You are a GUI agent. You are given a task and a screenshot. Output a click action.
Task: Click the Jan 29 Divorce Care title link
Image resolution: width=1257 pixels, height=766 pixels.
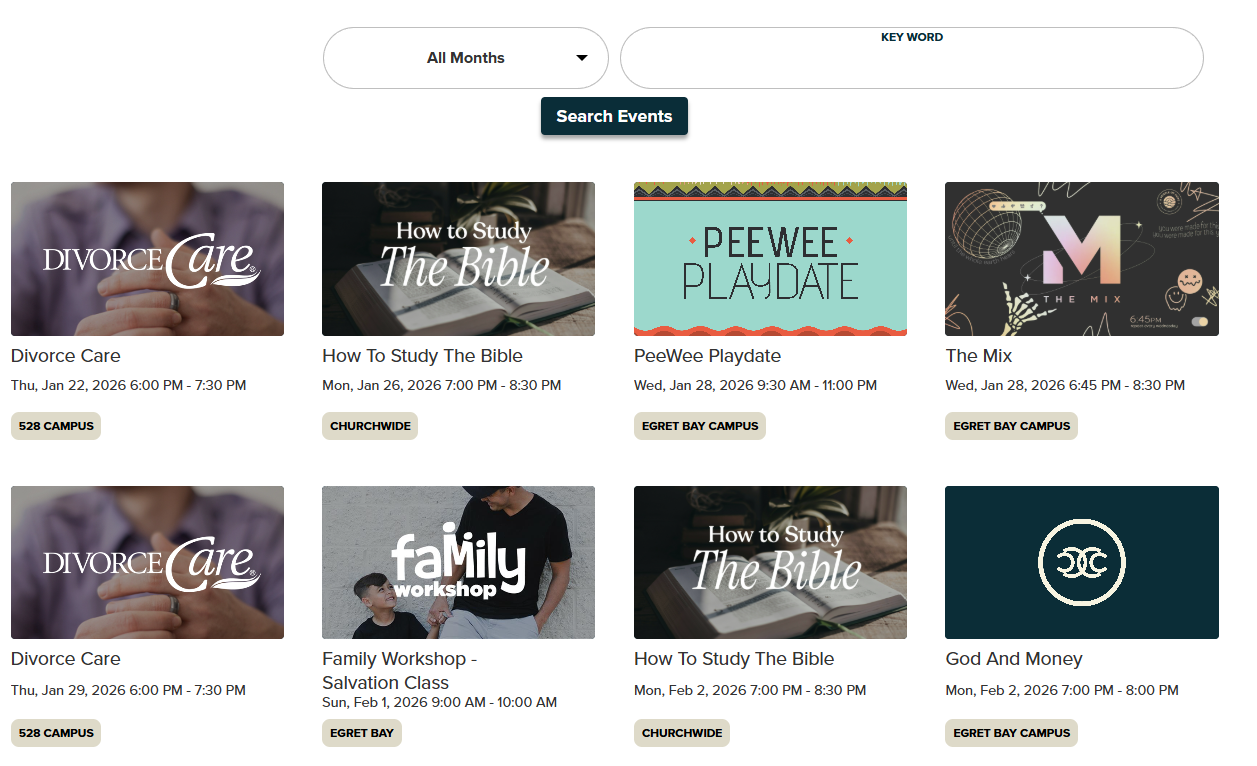pos(66,659)
